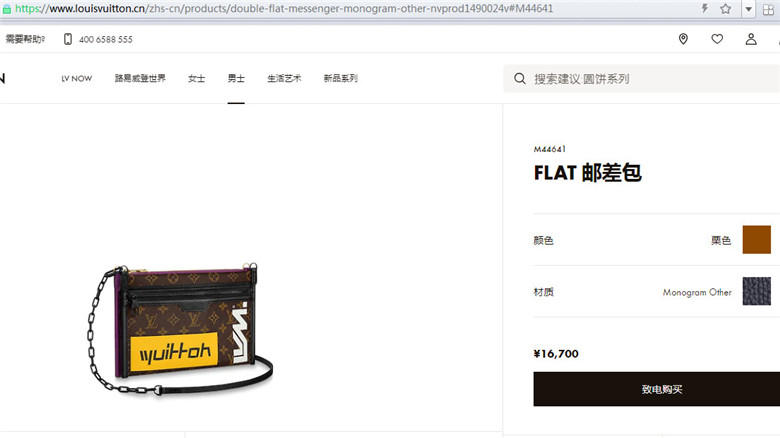This screenshot has height=438, width=780.
Task: Click the 致电购买 button
Action: (657, 389)
